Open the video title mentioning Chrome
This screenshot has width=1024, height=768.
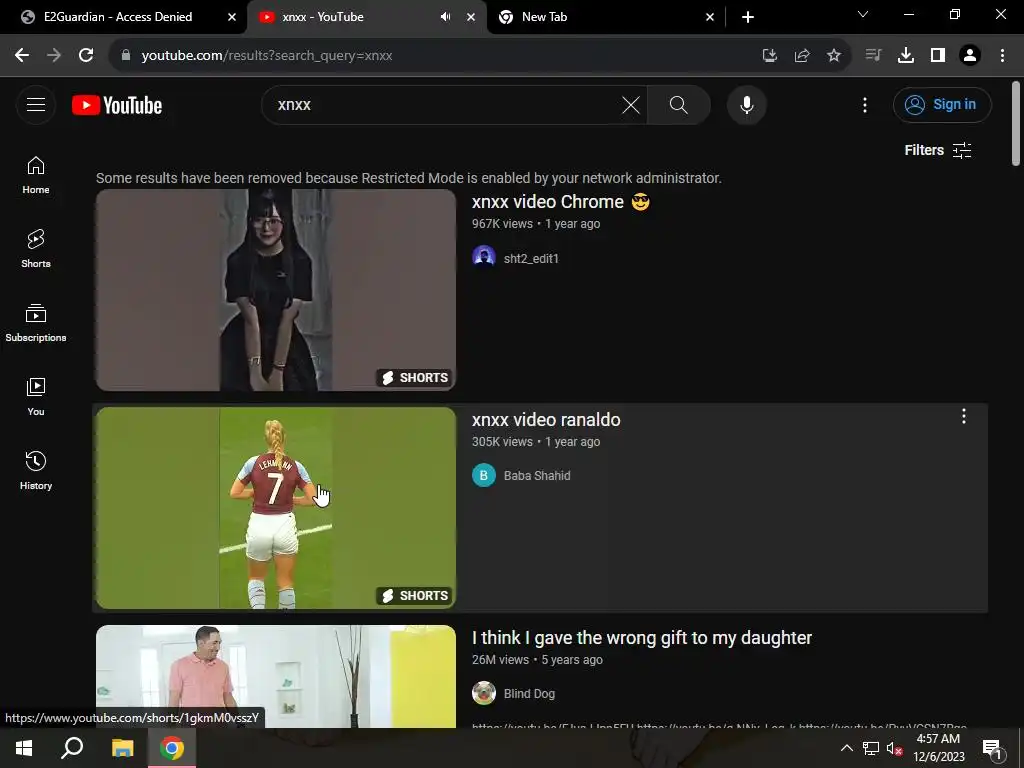(561, 202)
